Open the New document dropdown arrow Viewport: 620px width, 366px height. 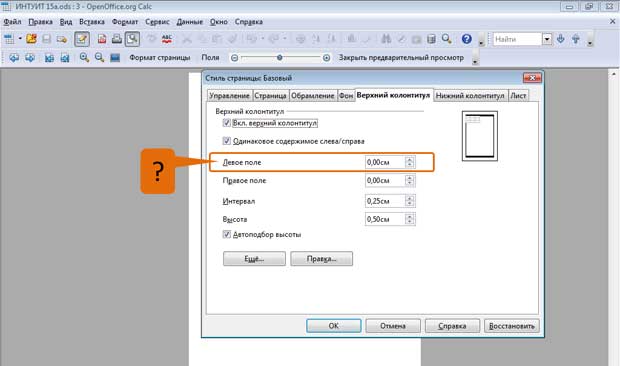point(19,39)
